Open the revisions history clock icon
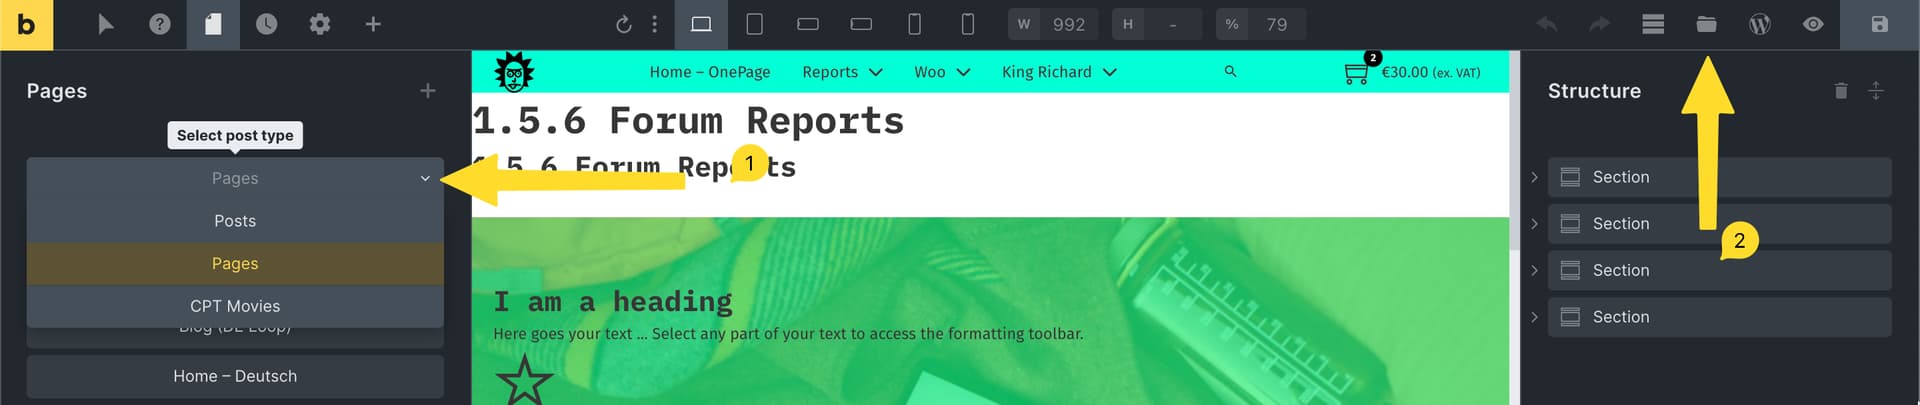 click(x=266, y=24)
